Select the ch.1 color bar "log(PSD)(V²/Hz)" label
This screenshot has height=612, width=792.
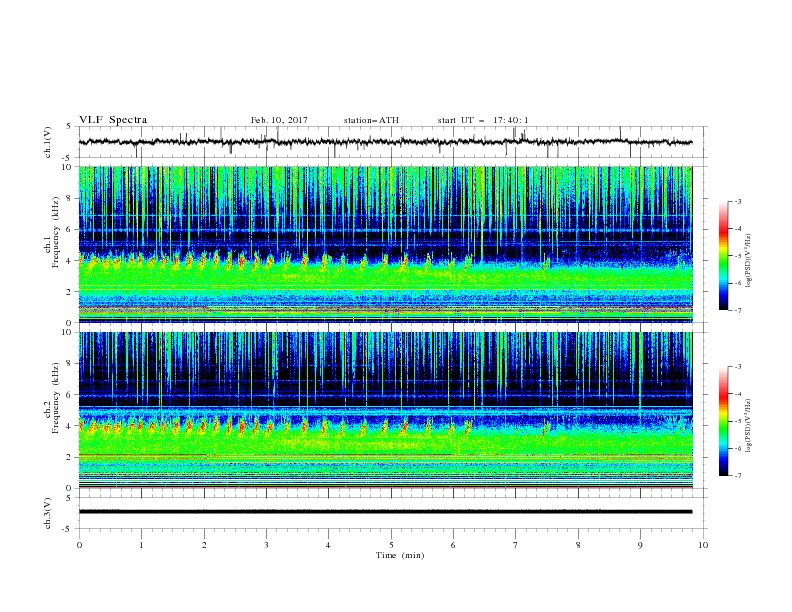[748, 261]
